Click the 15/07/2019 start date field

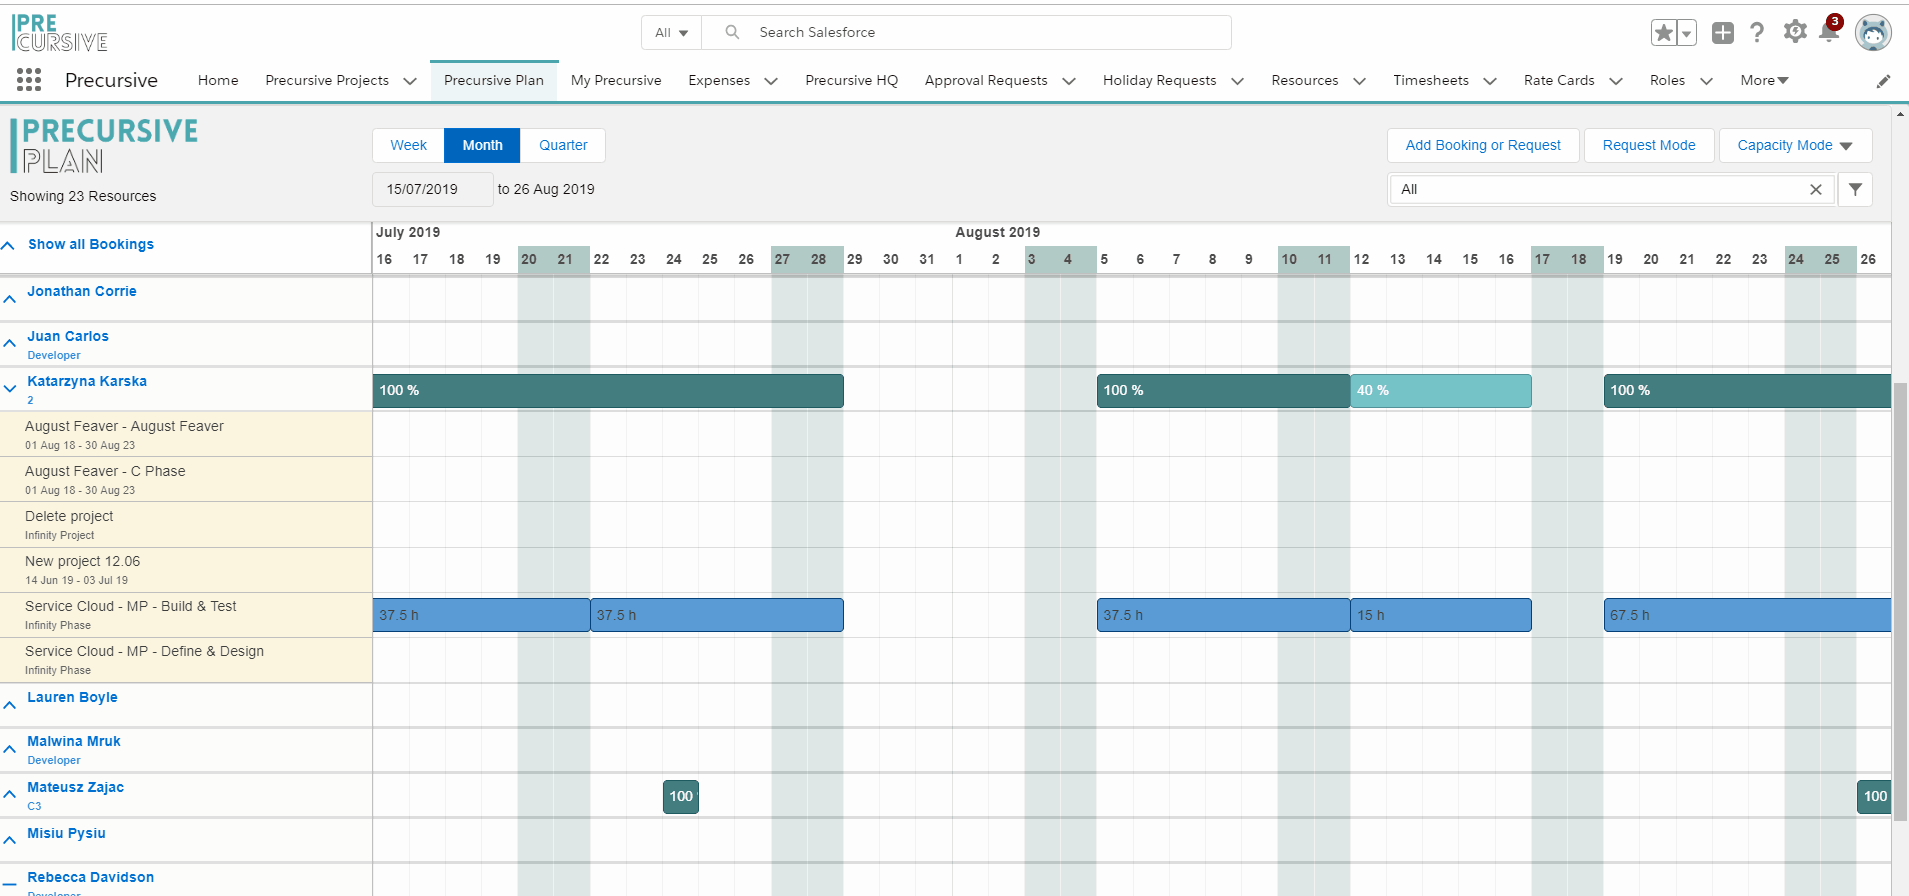click(x=433, y=189)
